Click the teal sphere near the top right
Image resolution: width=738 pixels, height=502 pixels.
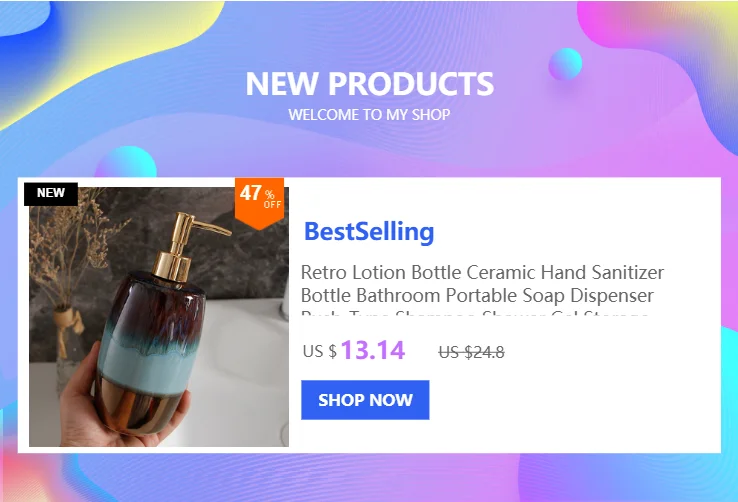click(565, 64)
